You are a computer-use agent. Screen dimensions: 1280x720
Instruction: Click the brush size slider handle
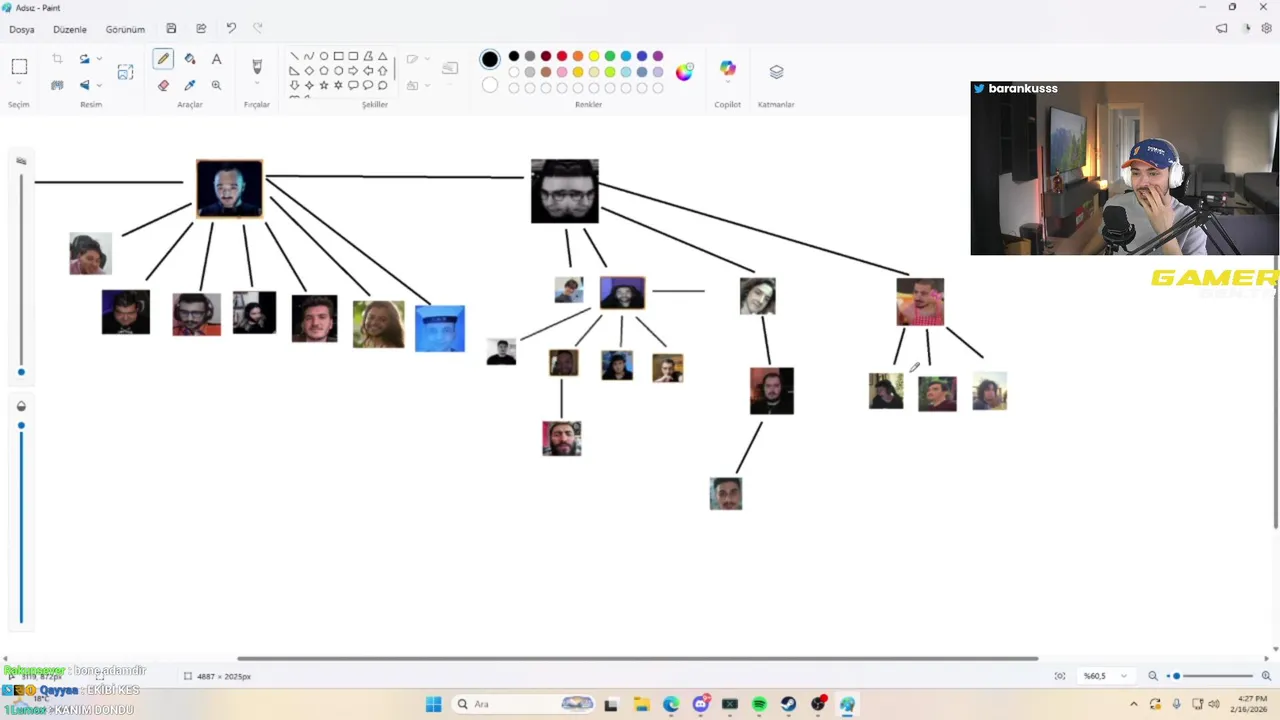21,372
